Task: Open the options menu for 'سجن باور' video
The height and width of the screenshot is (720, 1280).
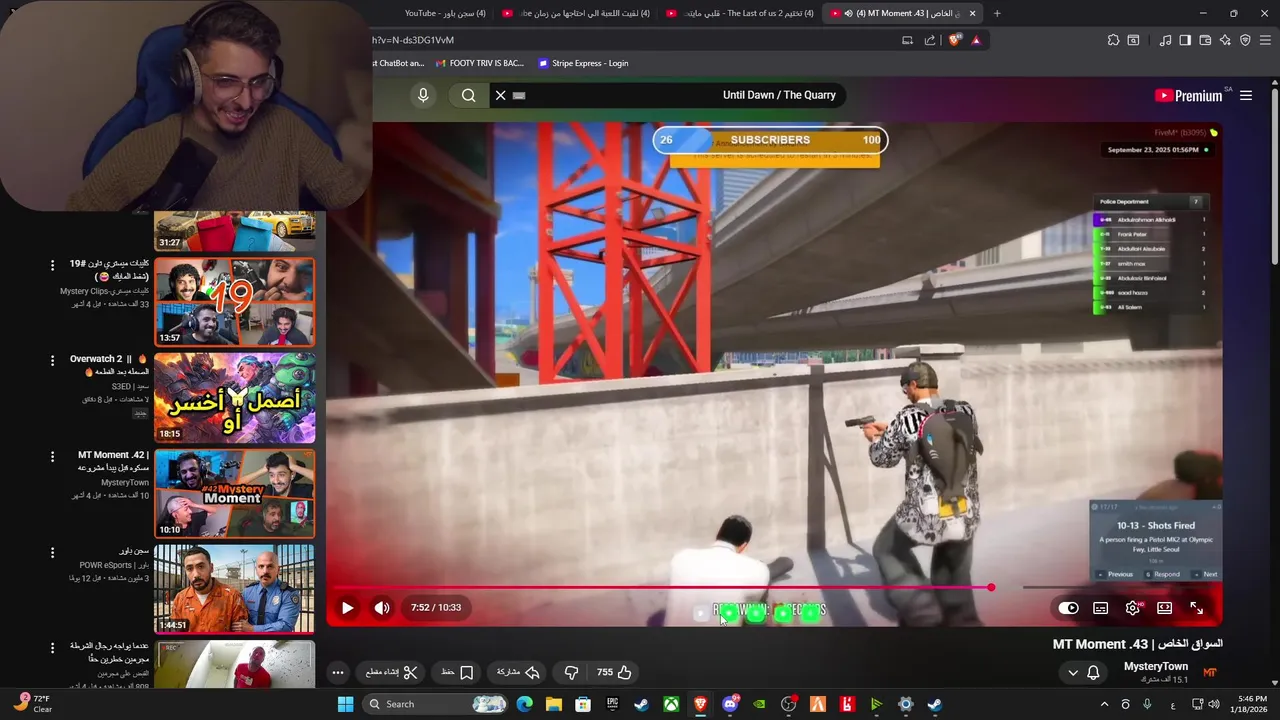Action: 52,552
